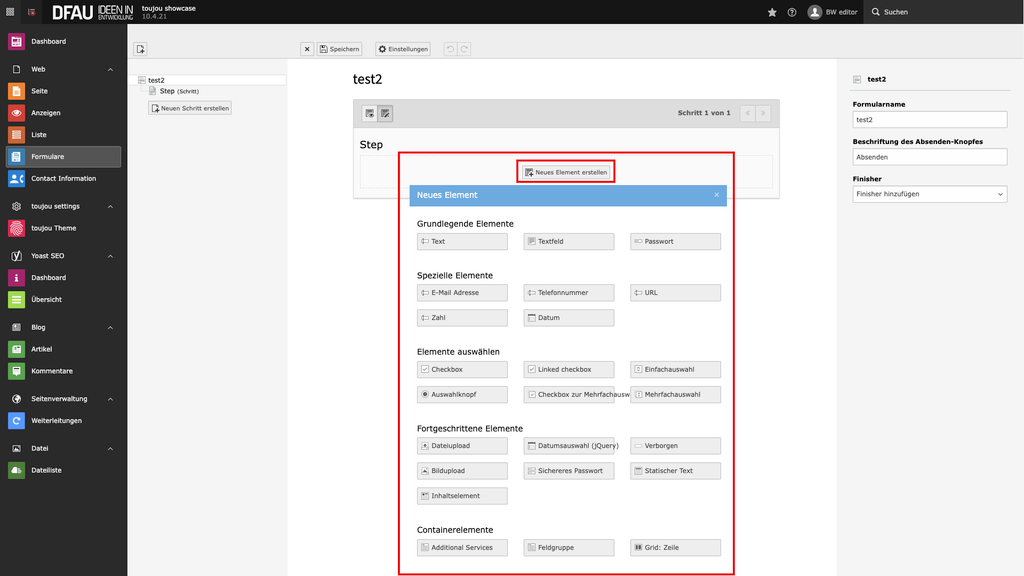Go to next step arrow
Screen dimensions: 1024x576
(763, 113)
